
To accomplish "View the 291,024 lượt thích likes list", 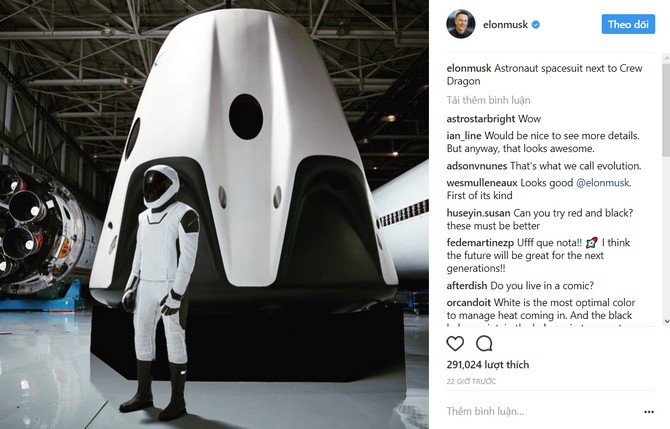I will 488,365.
